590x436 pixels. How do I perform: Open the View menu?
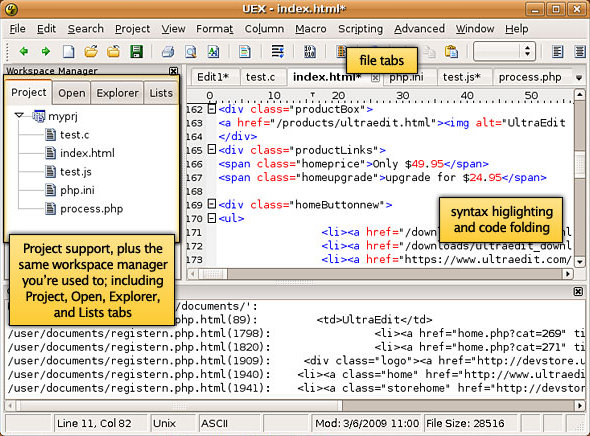click(x=173, y=29)
